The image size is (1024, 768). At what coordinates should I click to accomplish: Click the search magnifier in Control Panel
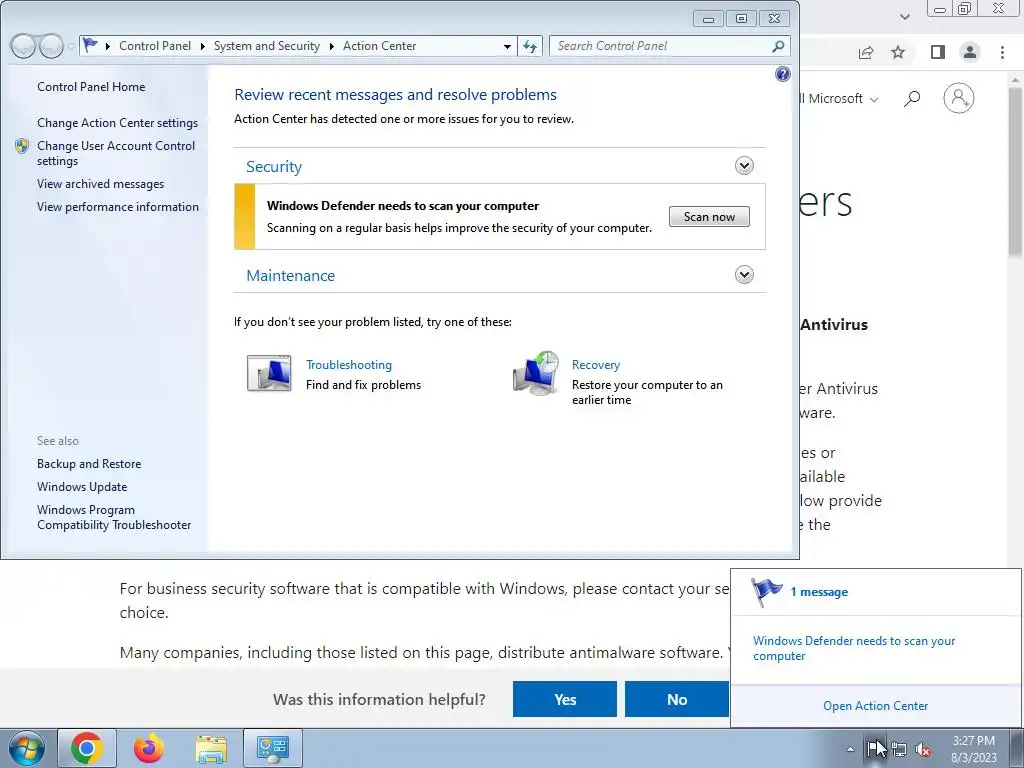tap(778, 46)
